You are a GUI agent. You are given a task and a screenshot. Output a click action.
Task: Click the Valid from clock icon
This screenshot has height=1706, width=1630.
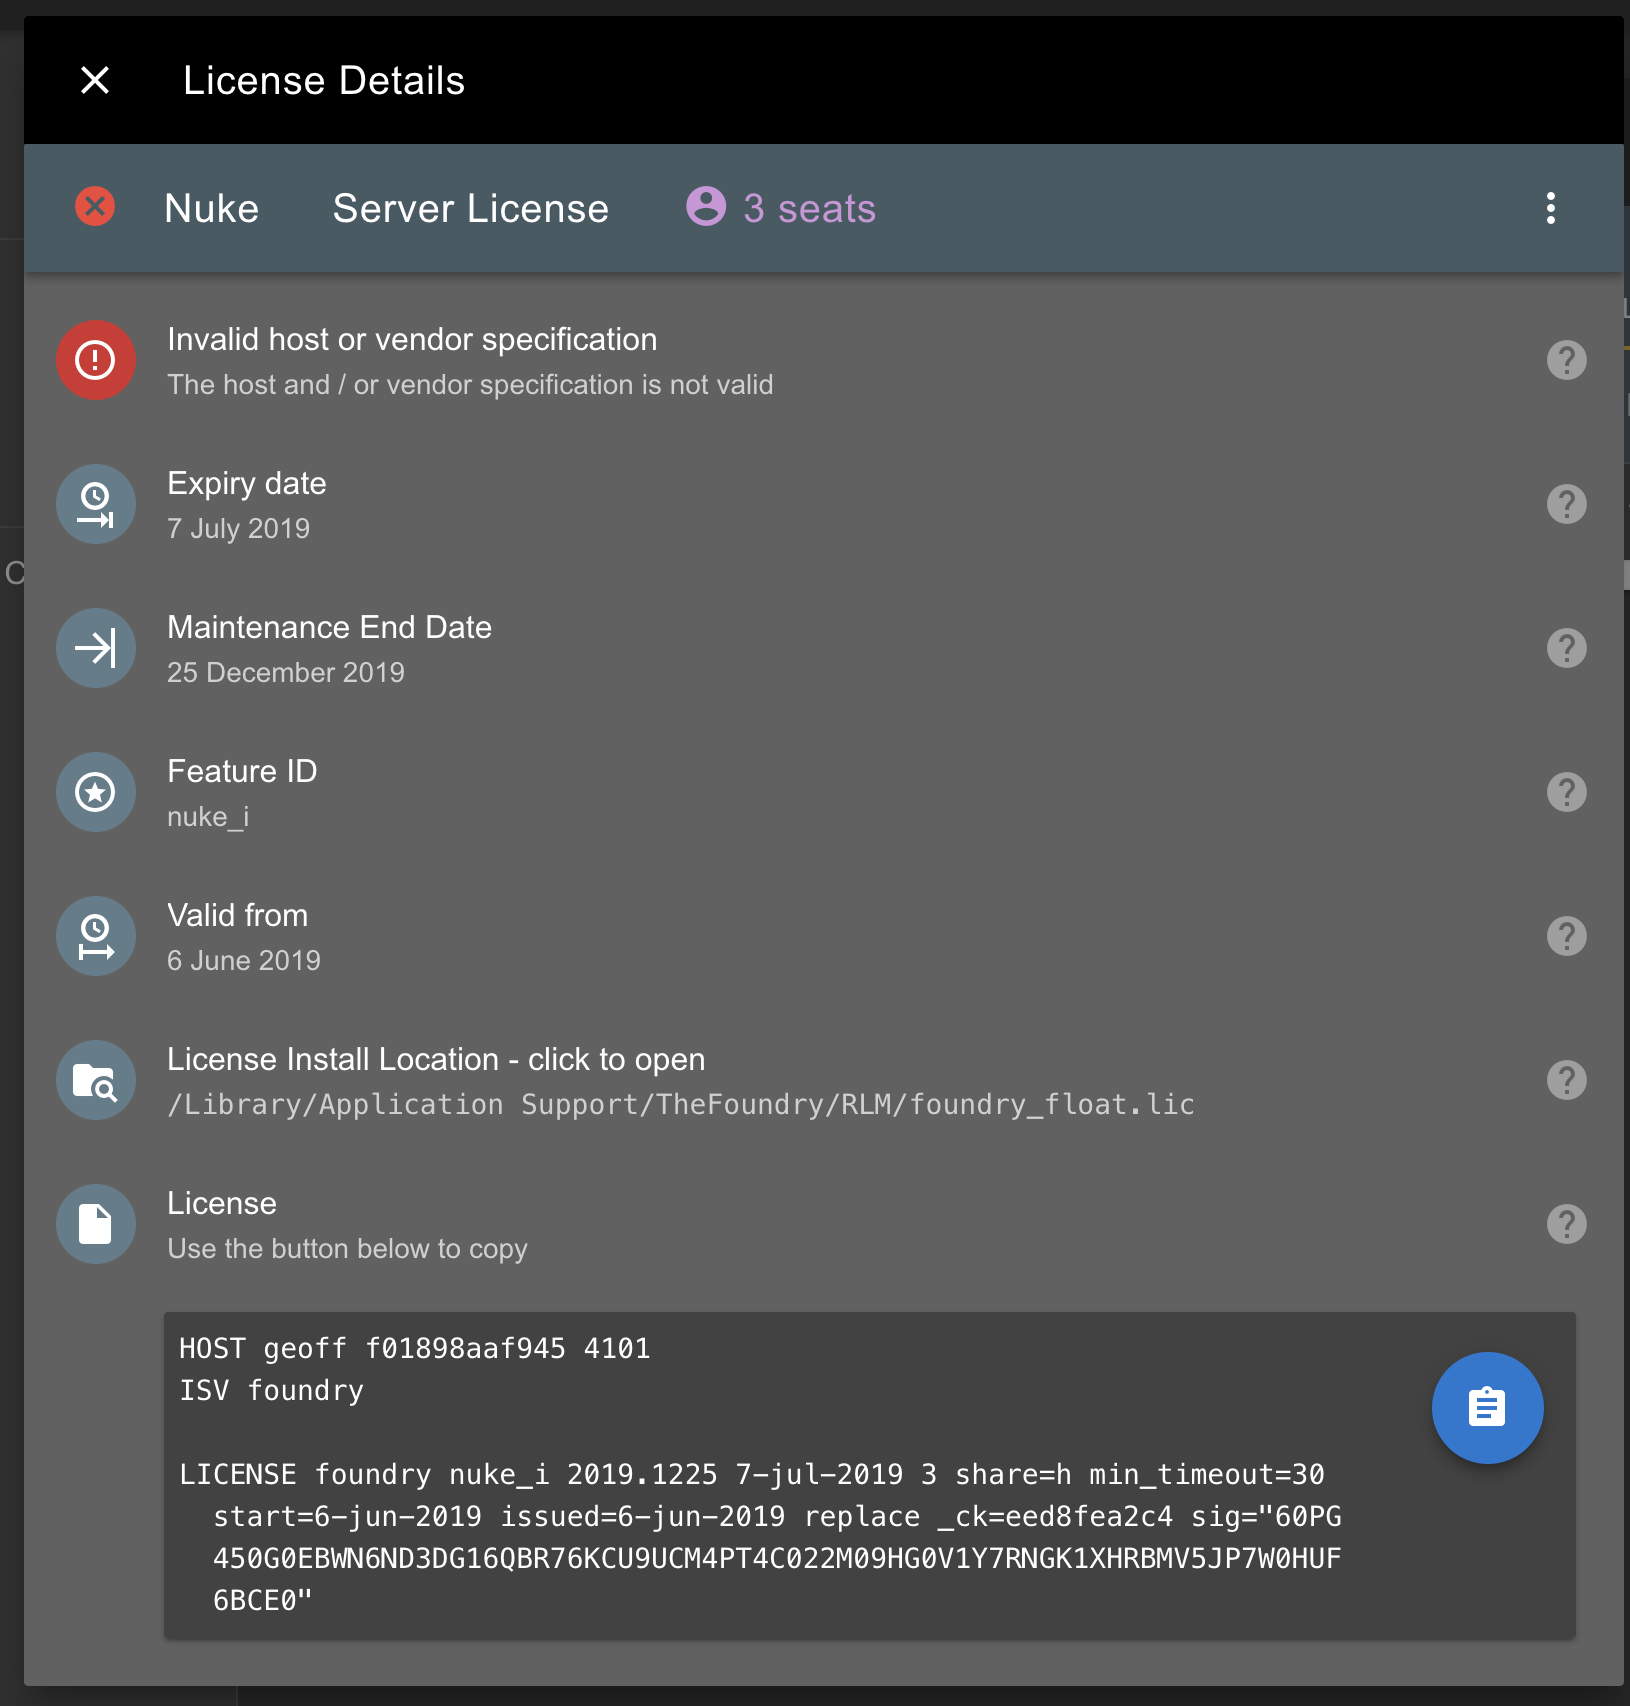96,936
